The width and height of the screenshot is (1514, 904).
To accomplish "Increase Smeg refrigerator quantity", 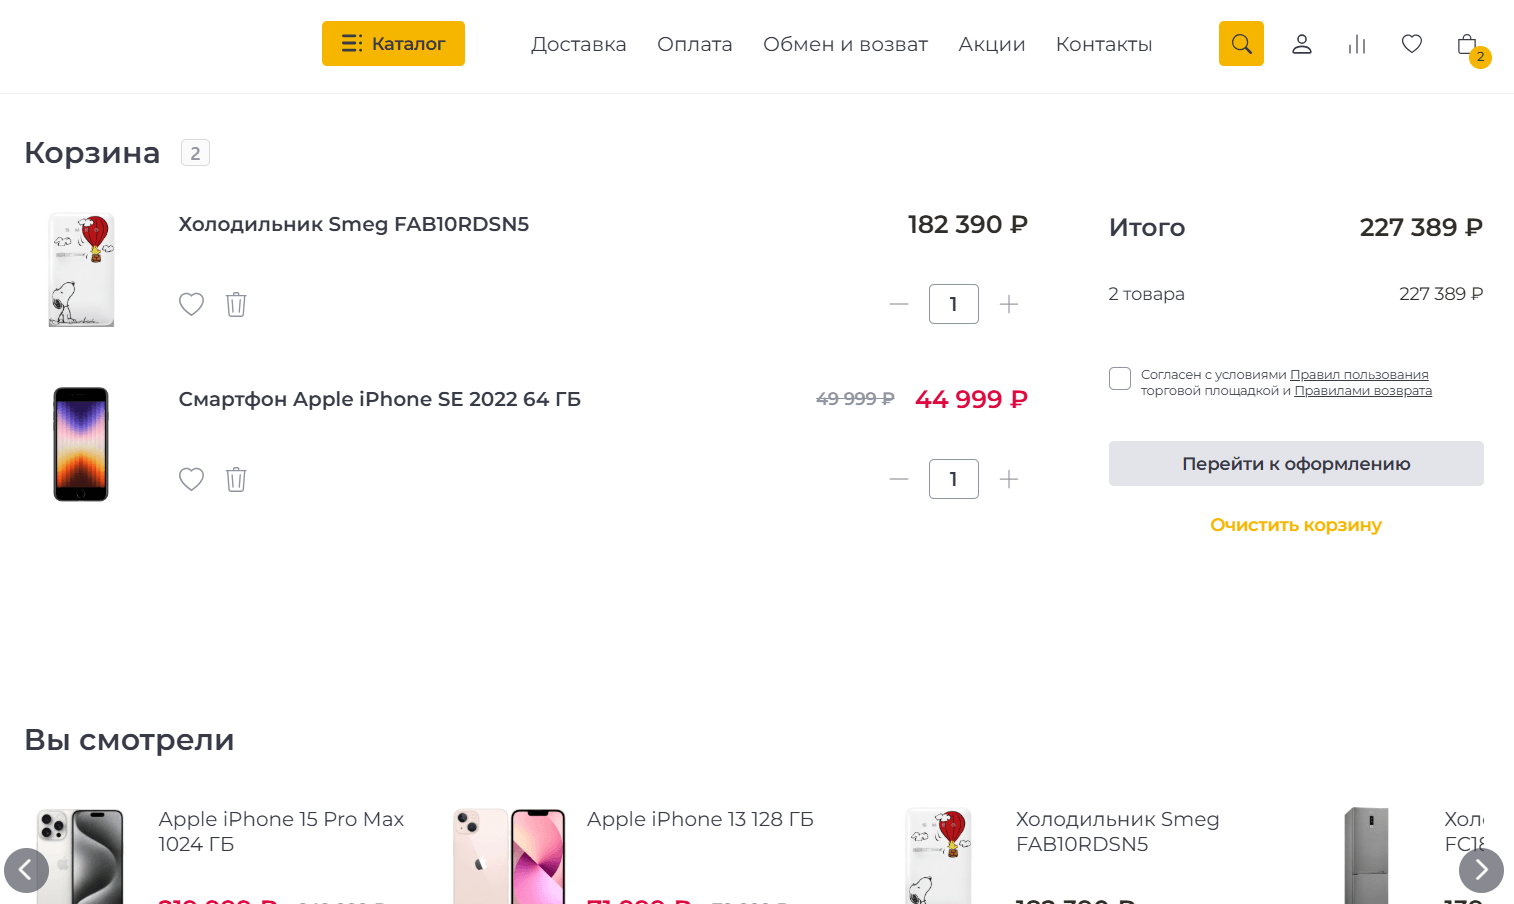I will pos(1009,304).
